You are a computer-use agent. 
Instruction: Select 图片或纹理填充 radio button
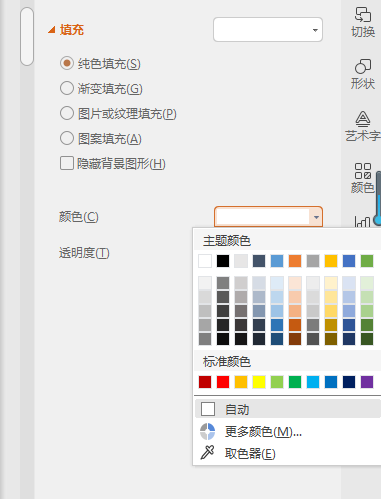coord(67,113)
